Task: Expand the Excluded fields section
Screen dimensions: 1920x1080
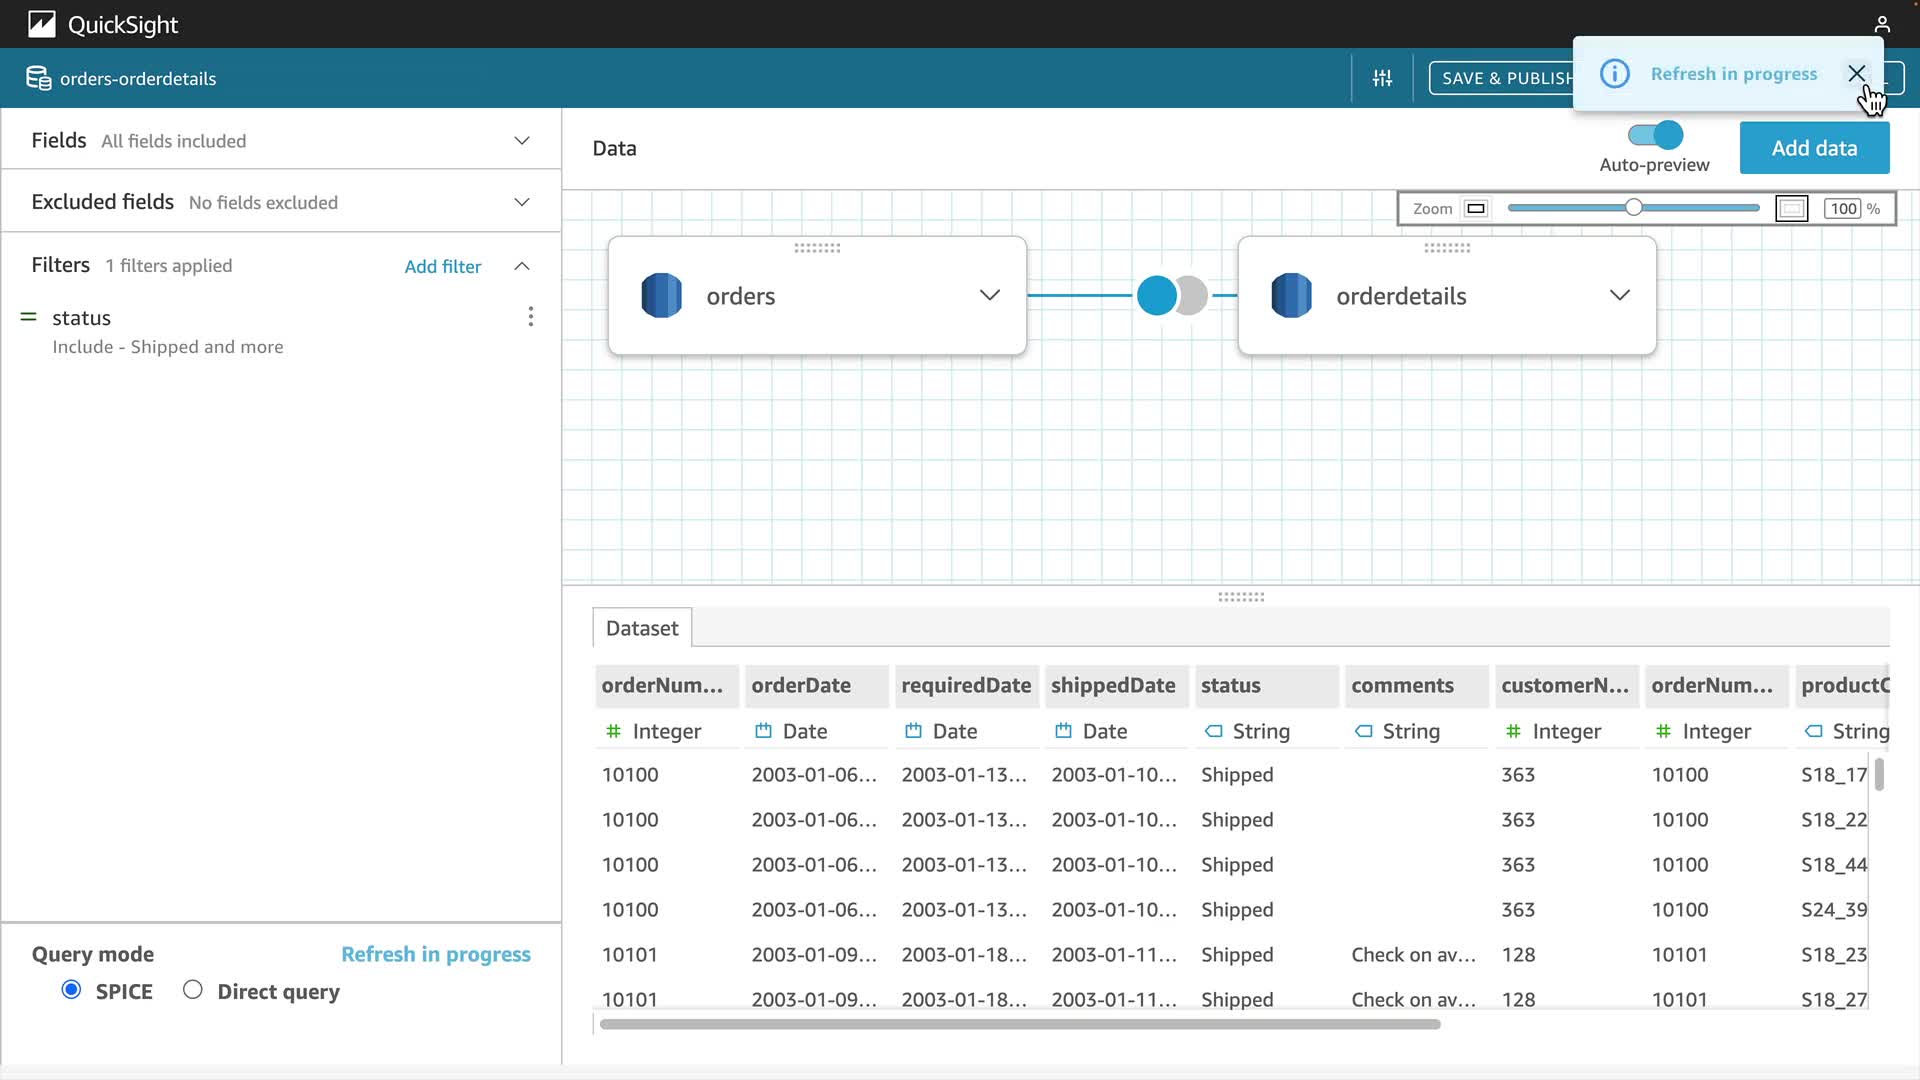Action: coord(521,202)
